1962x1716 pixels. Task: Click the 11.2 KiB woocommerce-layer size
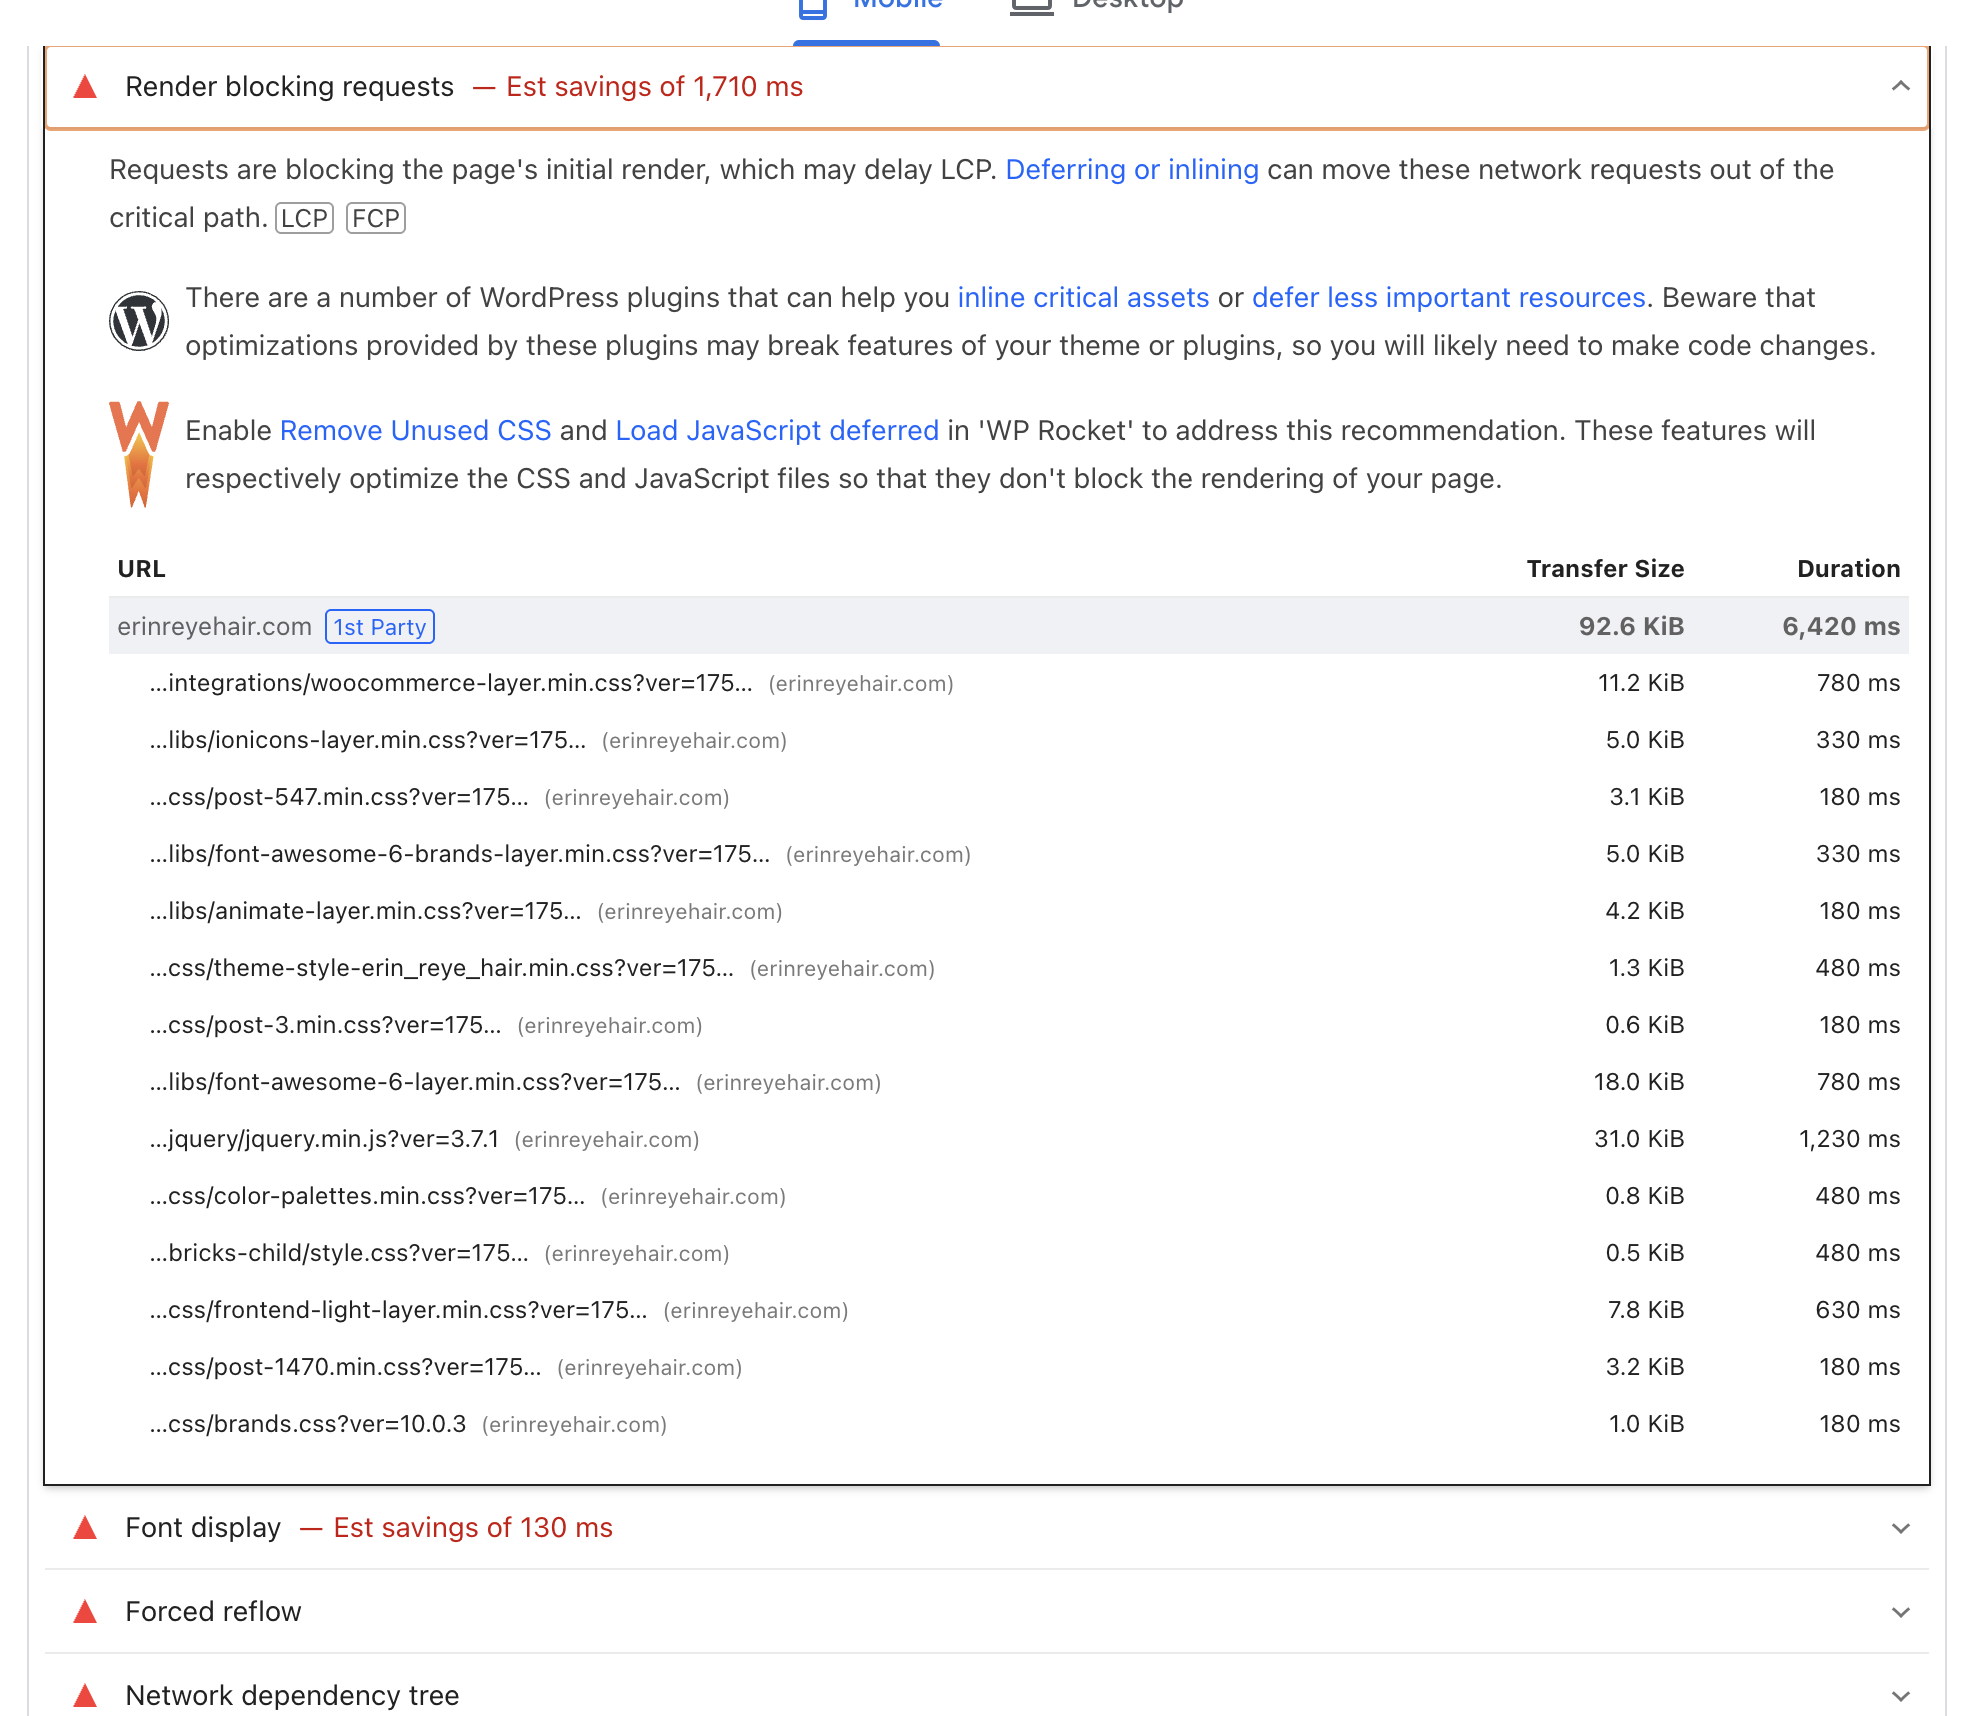point(1641,683)
